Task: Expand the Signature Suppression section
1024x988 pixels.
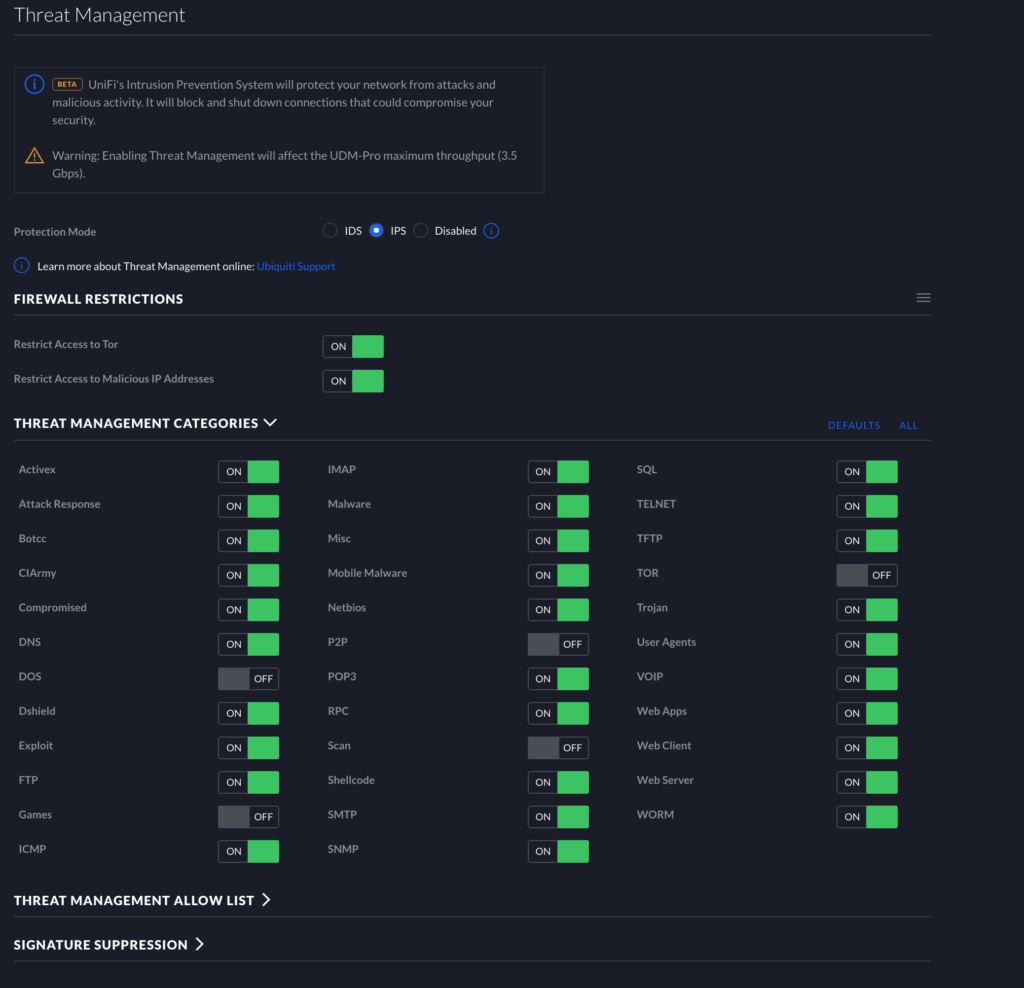Action: [200, 944]
